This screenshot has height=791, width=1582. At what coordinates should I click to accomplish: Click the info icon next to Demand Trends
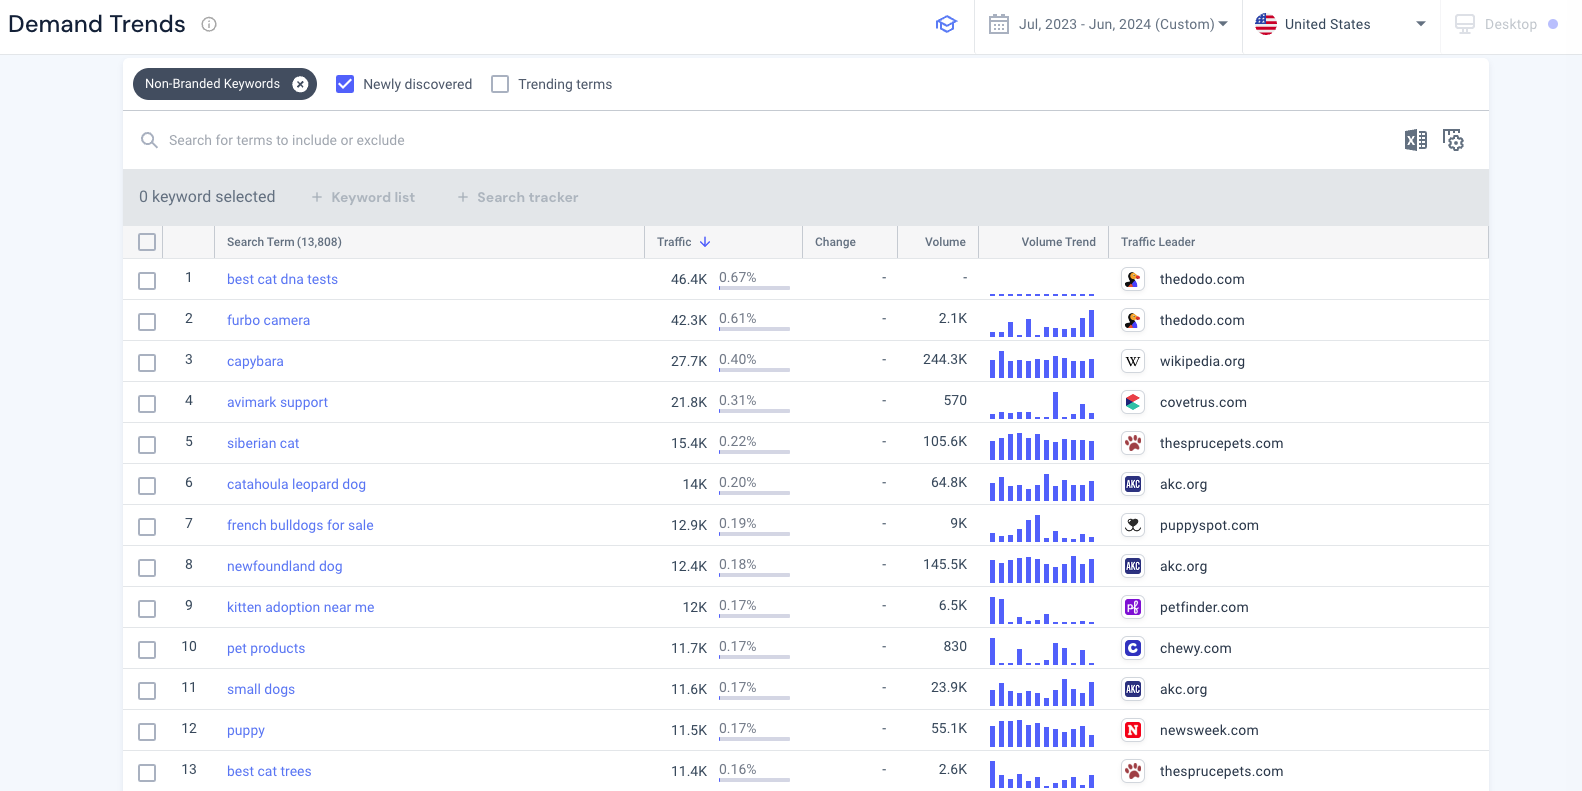(x=209, y=24)
